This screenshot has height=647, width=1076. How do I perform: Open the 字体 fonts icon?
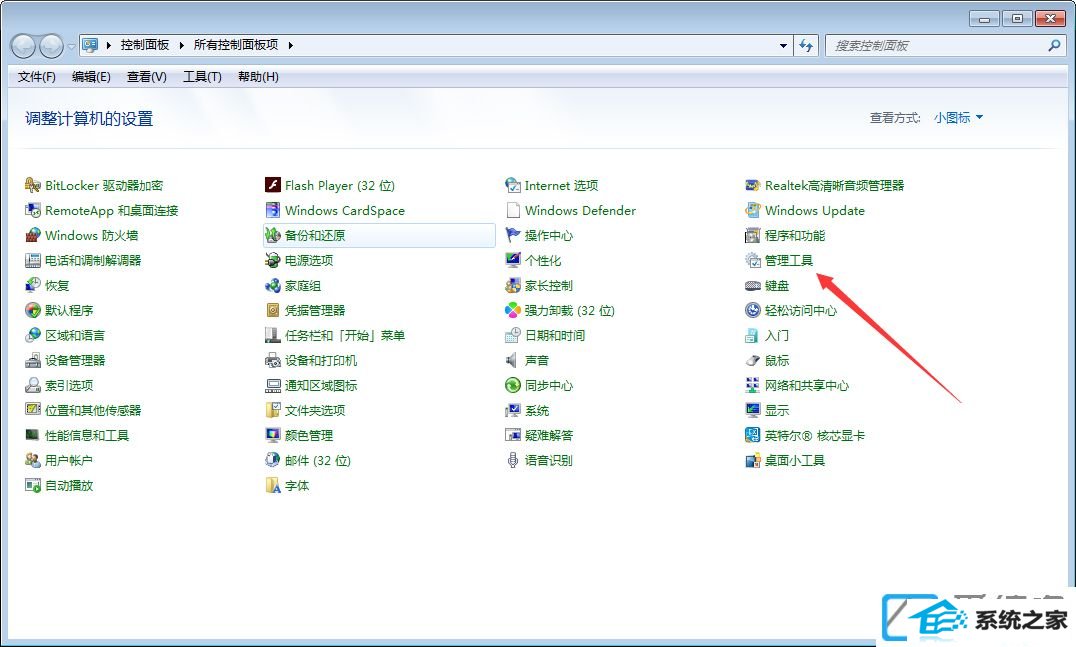click(x=272, y=485)
